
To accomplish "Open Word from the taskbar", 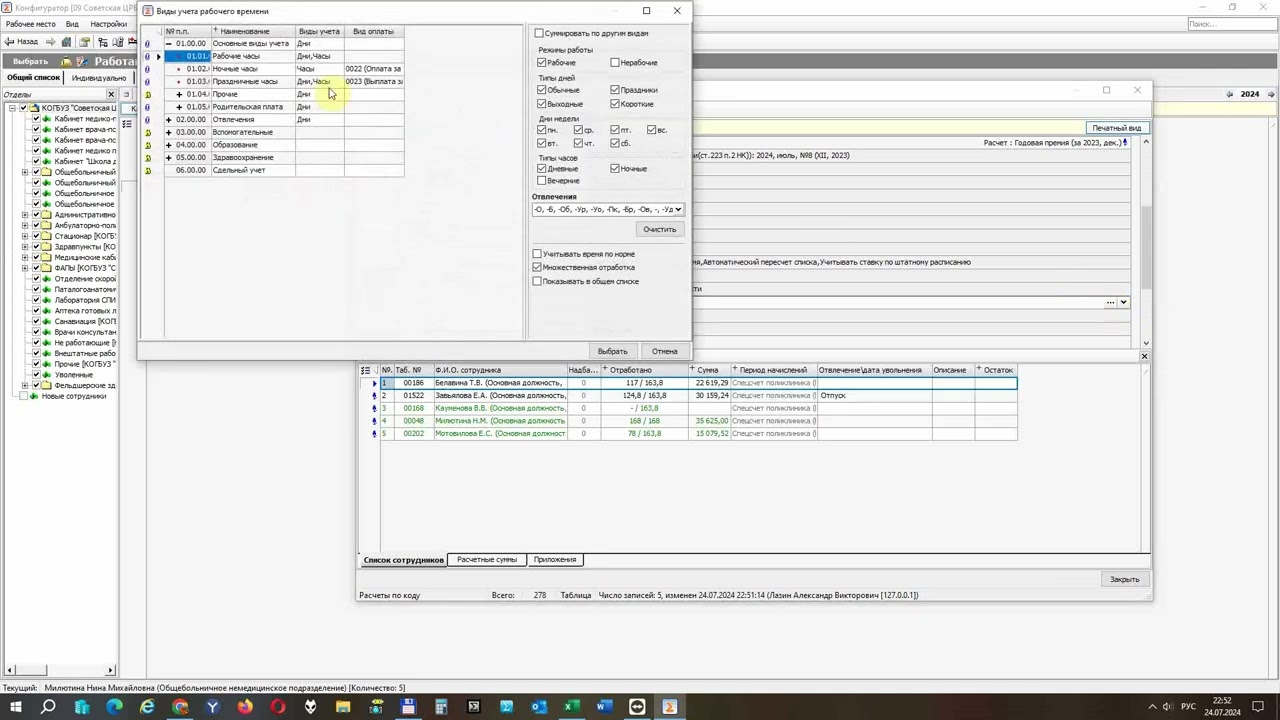I will point(604,707).
